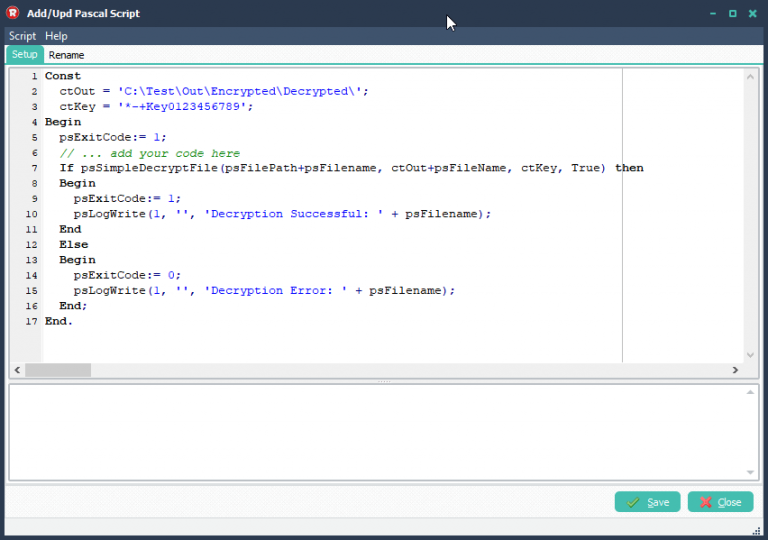This screenshot has width=768, height=540.
Task: Click up arrow of output pane scrollbar
Action: click(751, 393)
